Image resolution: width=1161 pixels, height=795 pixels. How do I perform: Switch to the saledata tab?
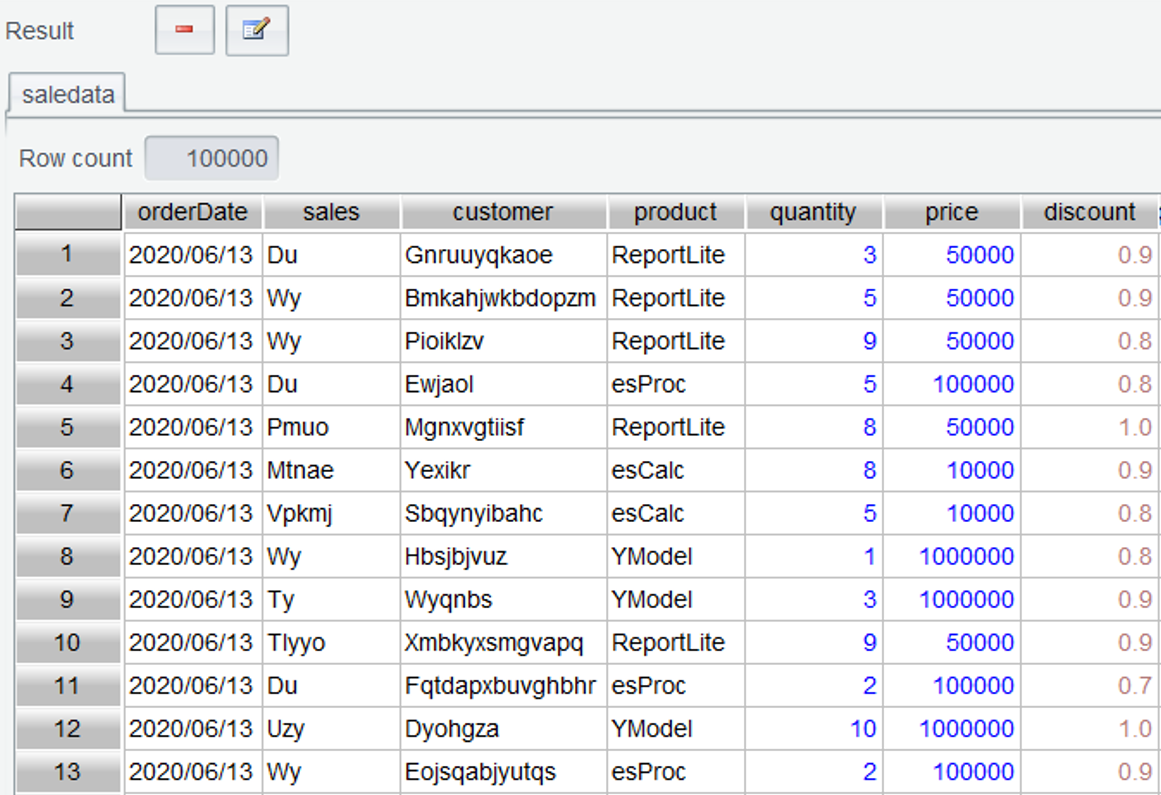tap(68, 95)
